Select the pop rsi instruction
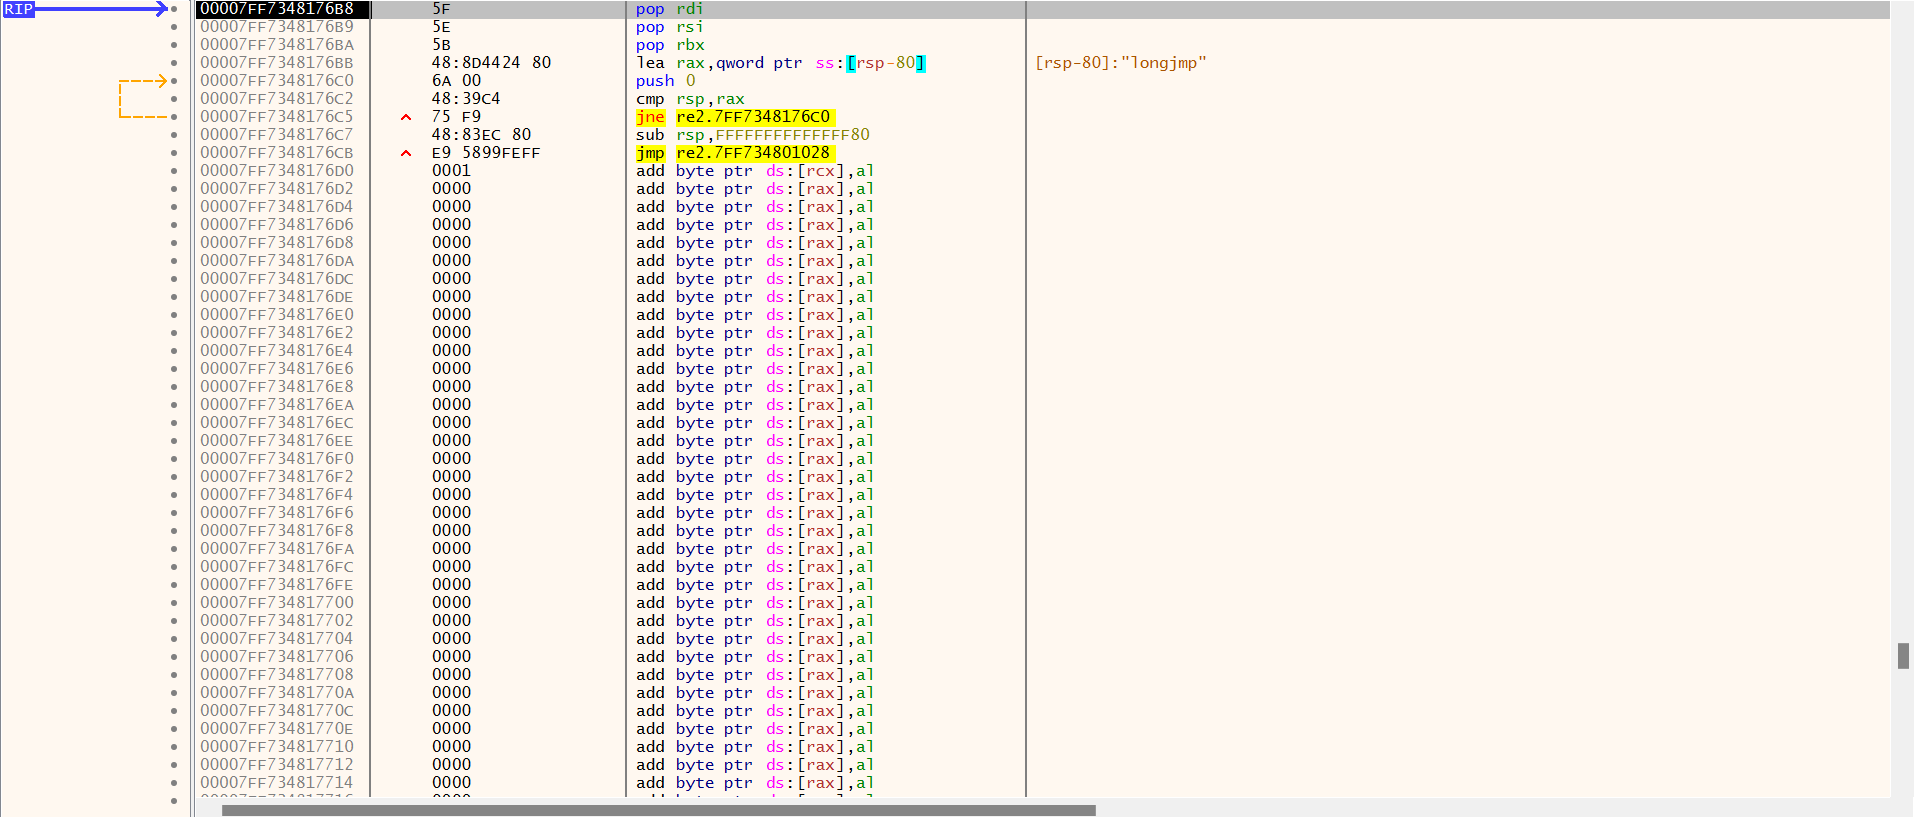Viewport: 1914px width, 817px height. pos(669,27)
